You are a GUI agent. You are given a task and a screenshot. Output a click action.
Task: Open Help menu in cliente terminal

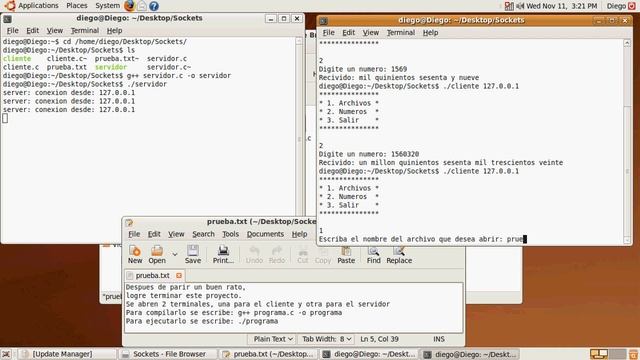pos(430,33)
